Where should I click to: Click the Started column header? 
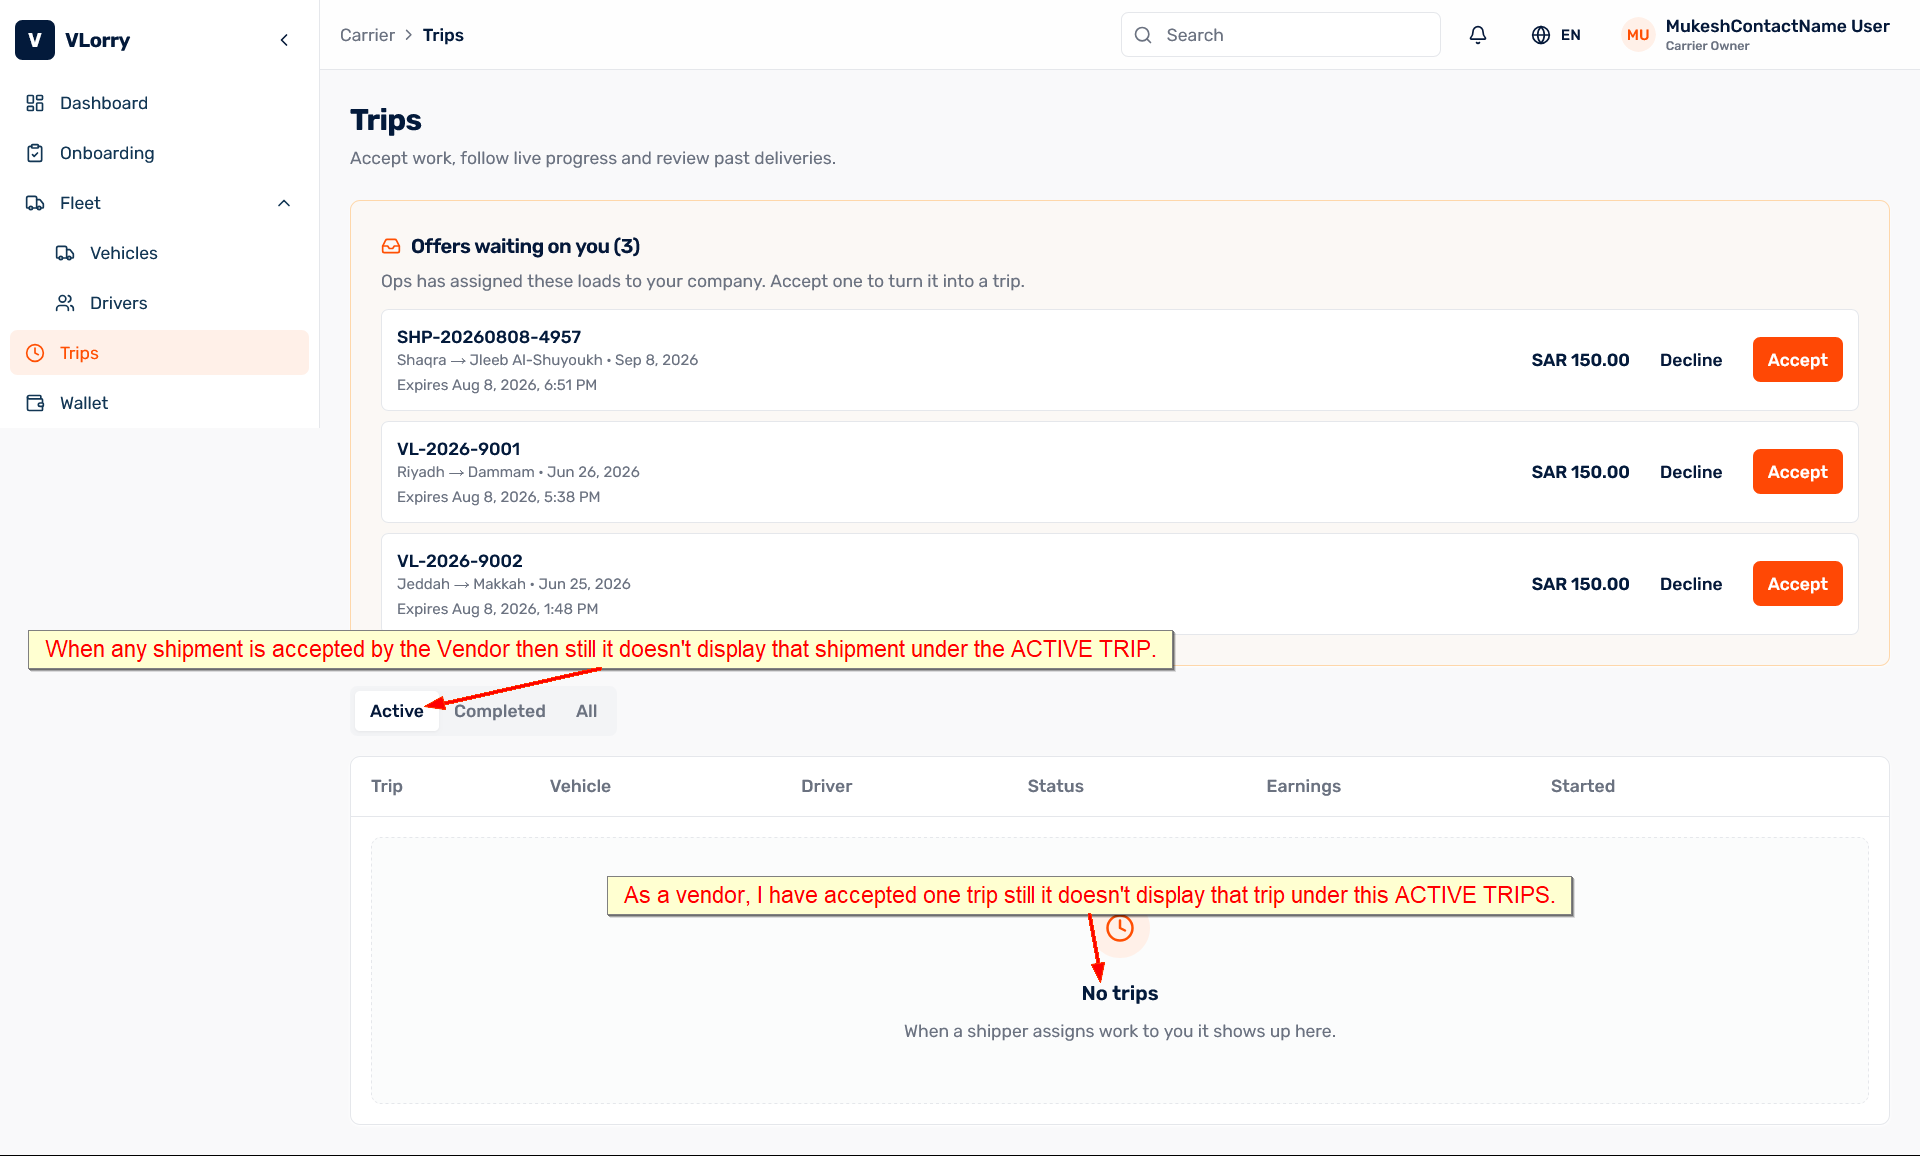click(x=1582, y=786)
